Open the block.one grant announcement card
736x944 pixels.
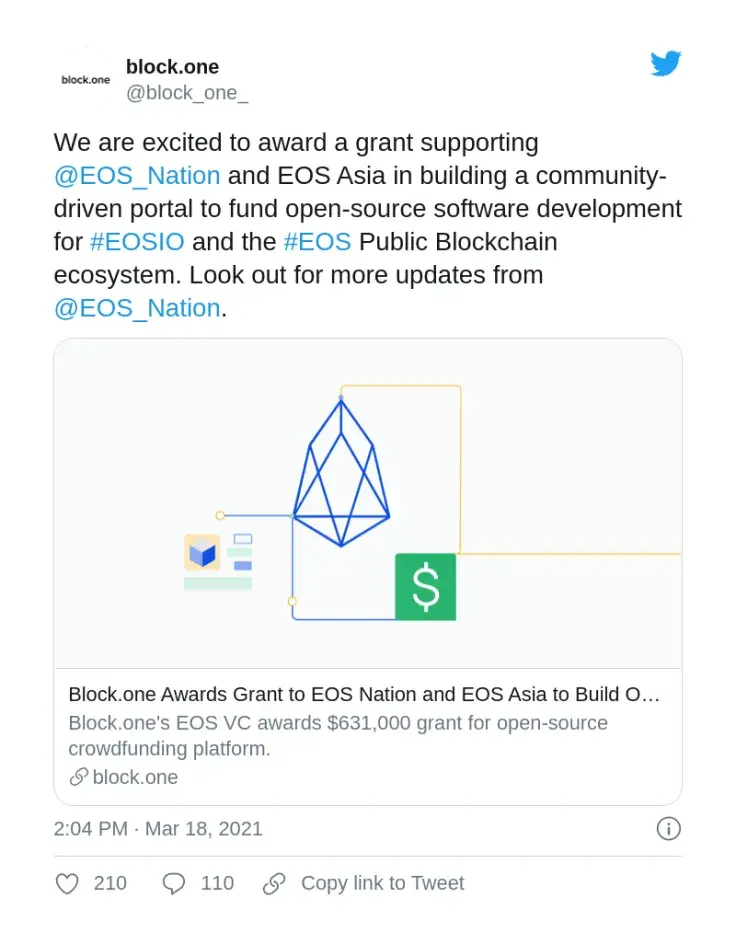(367, 694)
